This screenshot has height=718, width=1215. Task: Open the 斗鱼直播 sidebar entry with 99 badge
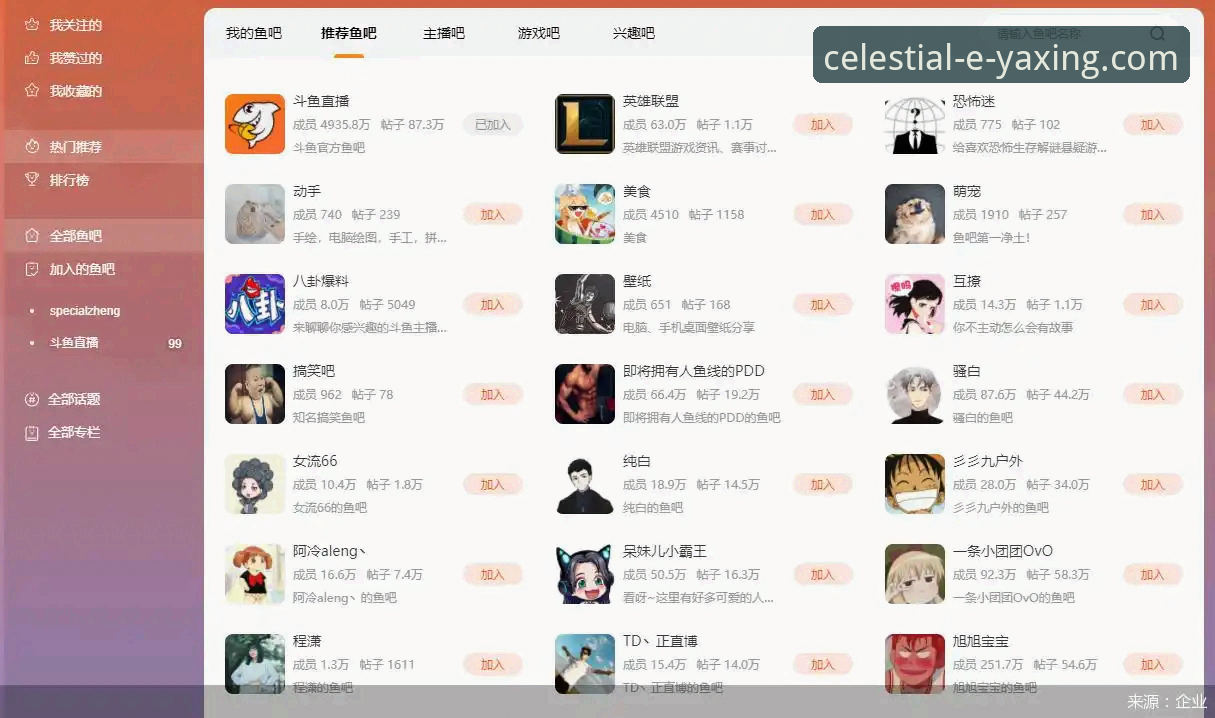(104, 343)
